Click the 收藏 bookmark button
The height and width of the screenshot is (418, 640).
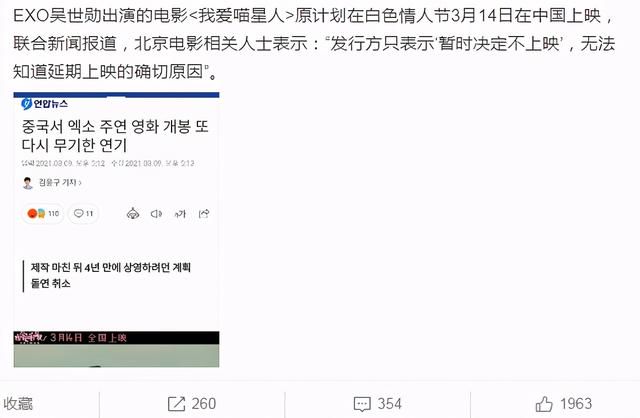(18, 404)
